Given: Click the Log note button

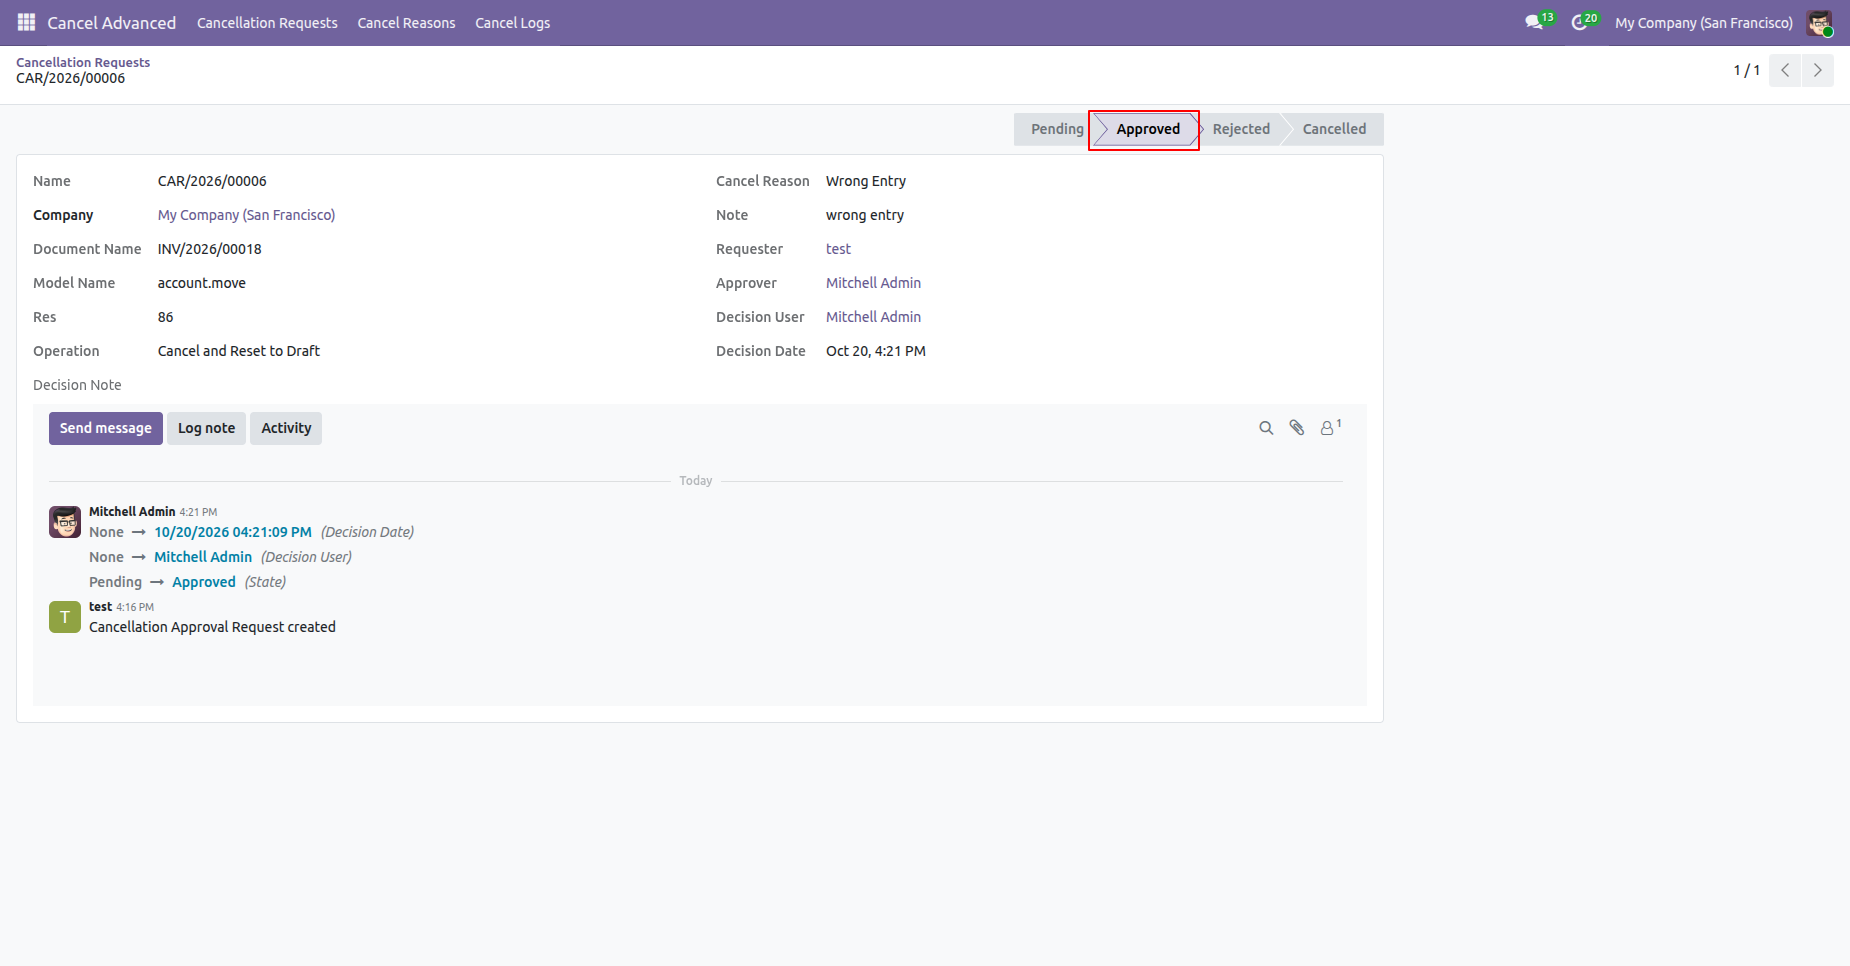Looking at the screenshot, I should [x=206, y=428].
